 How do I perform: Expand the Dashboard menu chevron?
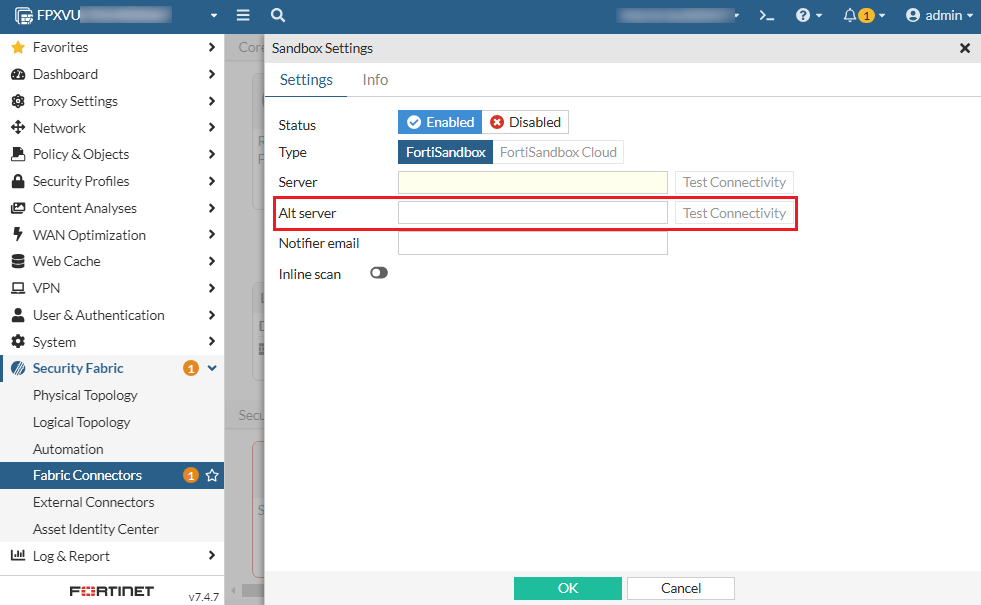(x=211, y=74)
